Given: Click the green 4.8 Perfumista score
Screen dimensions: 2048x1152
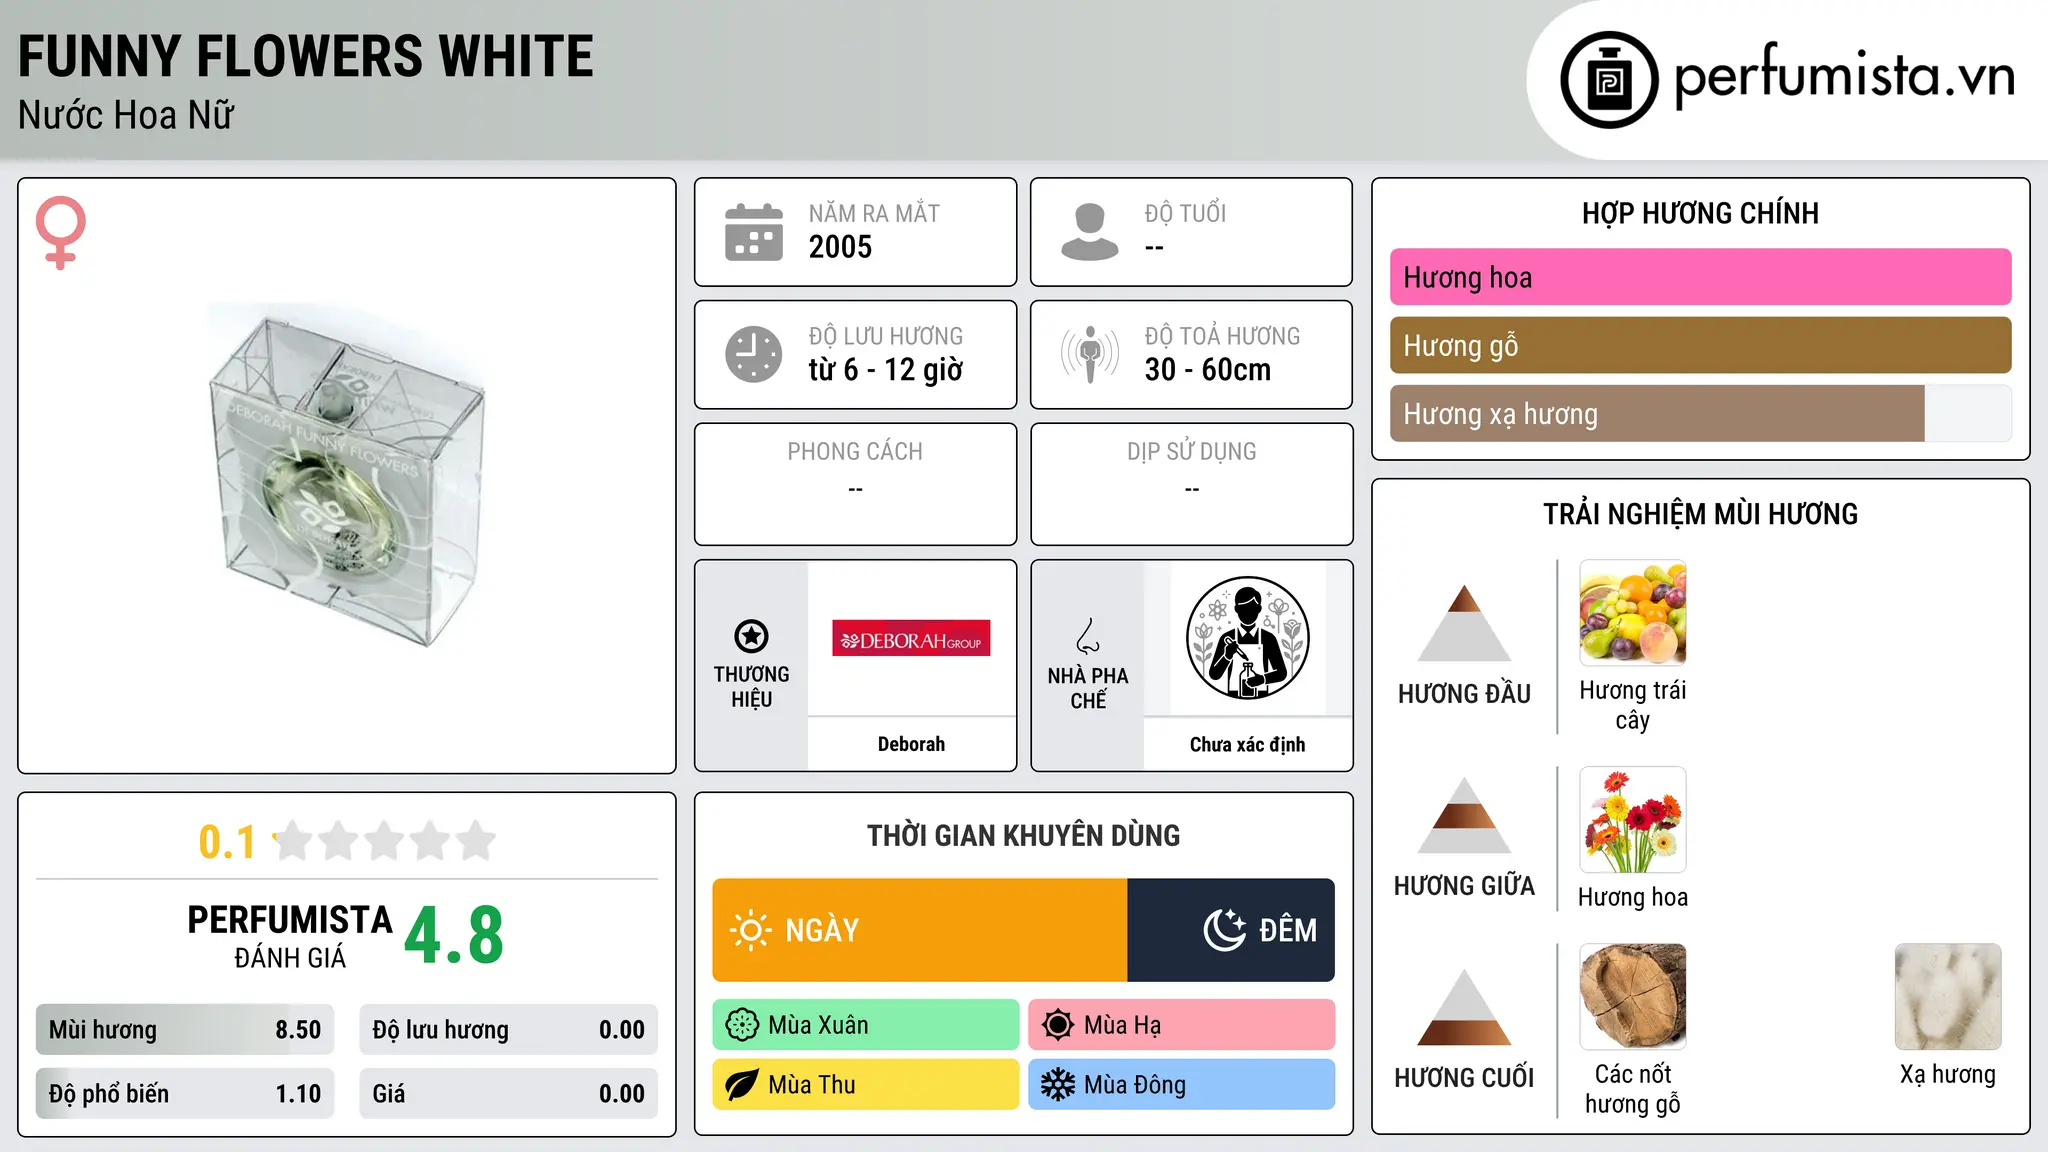Looking at the screenshot, I should [x=454, y=936].
